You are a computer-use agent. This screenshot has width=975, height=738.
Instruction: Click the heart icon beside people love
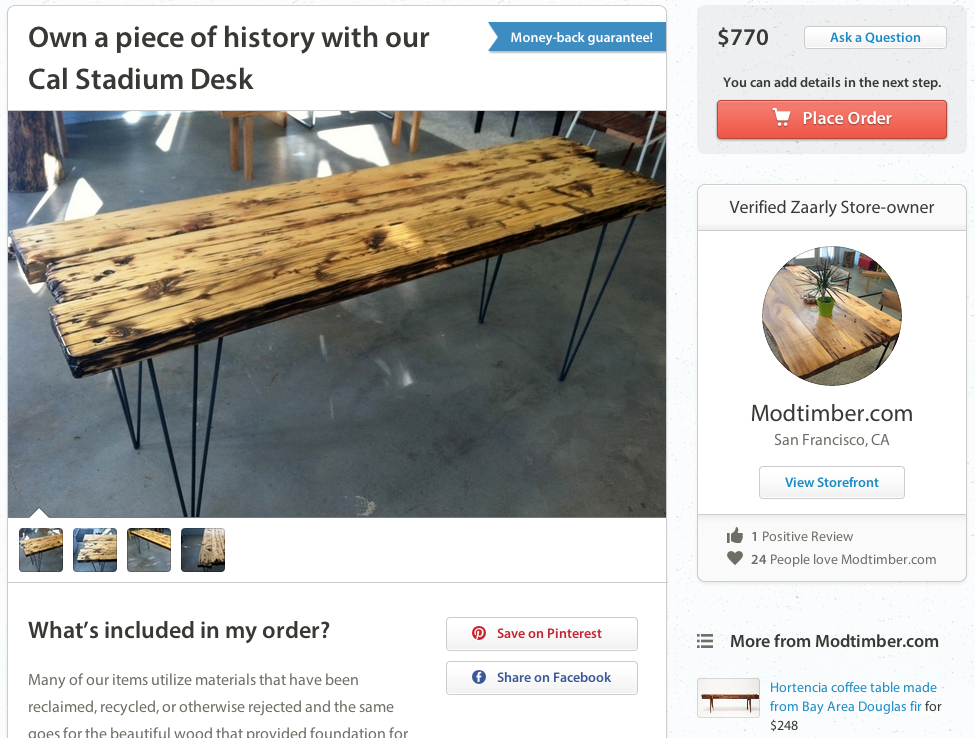(735, 559)
